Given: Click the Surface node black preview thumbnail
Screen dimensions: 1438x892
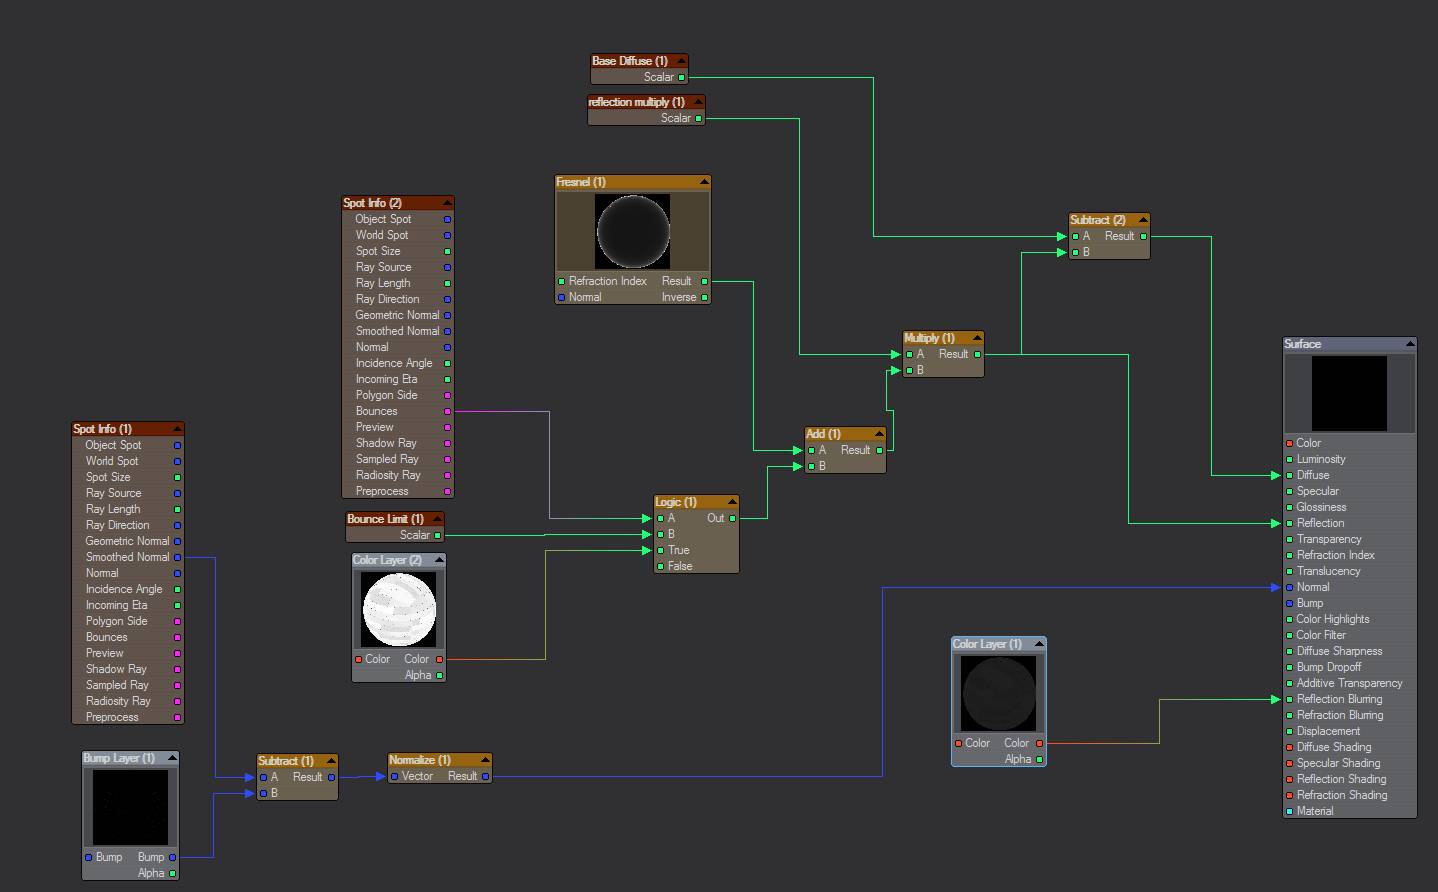Looking at the screenshot, I should (x=1349, y=393).
